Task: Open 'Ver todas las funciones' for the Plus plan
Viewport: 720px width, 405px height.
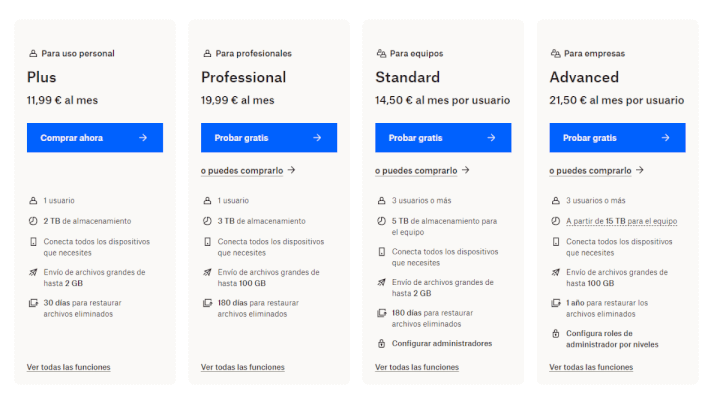Action: tap(68, 367)
